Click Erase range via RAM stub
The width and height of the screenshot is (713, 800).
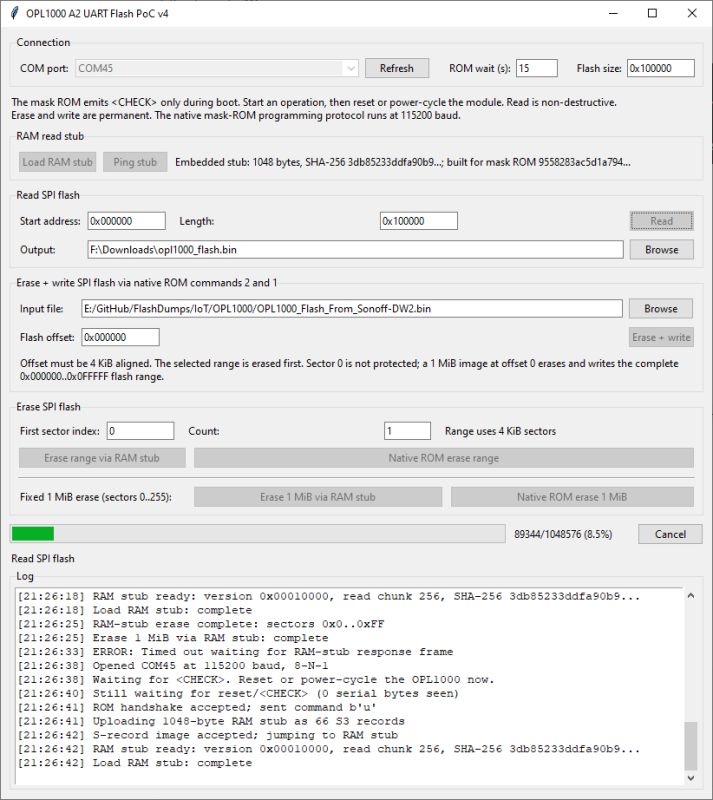click(102, 458)
